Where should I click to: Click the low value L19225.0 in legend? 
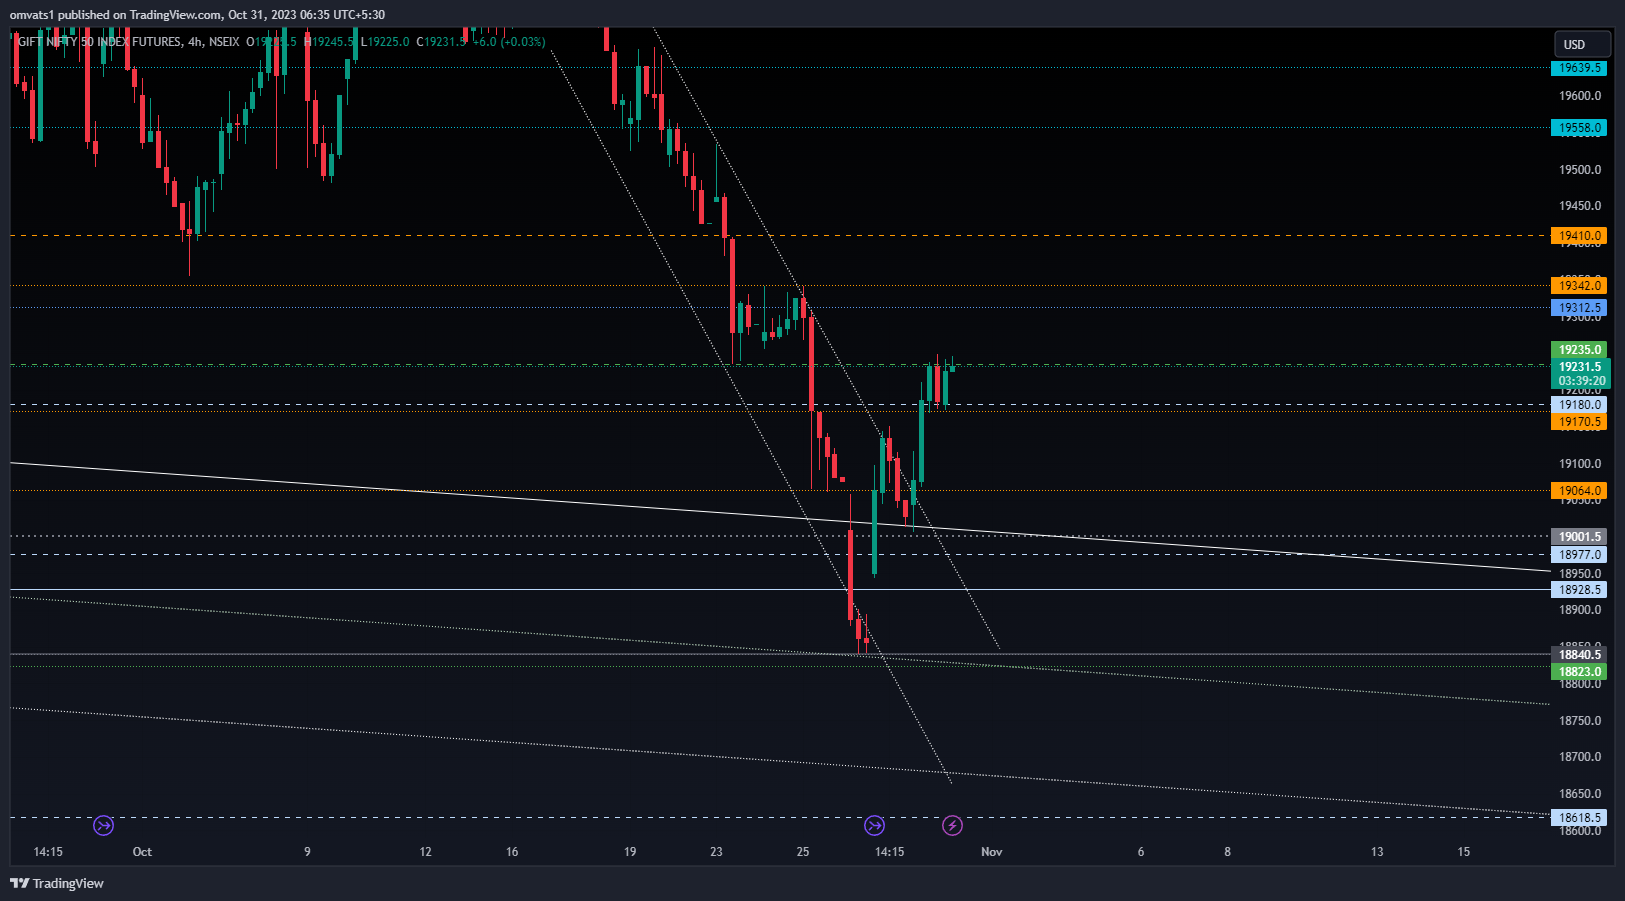pyautogui.click(x=385, y=42)
